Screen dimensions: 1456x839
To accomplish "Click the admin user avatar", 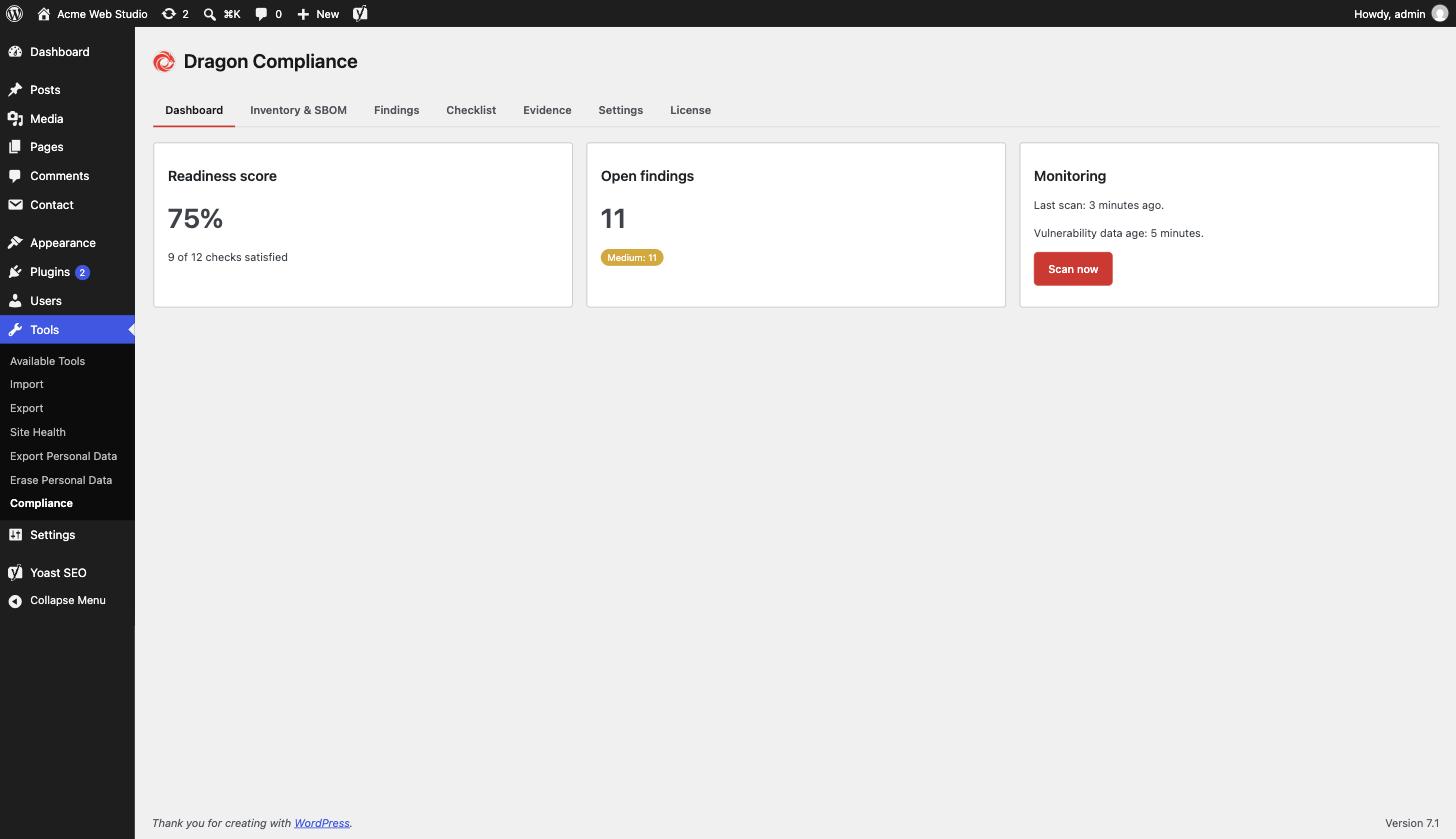I will tap(1440, 14).
